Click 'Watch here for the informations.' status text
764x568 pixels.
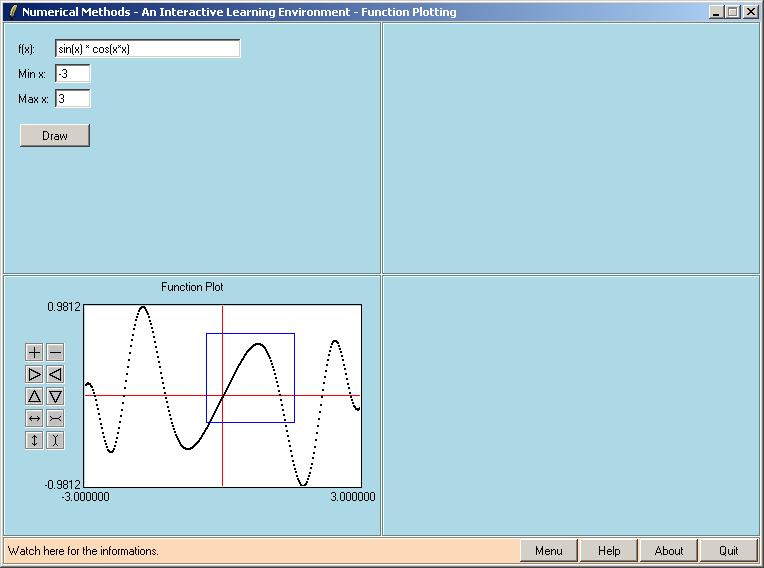click(x=83, y=551)
